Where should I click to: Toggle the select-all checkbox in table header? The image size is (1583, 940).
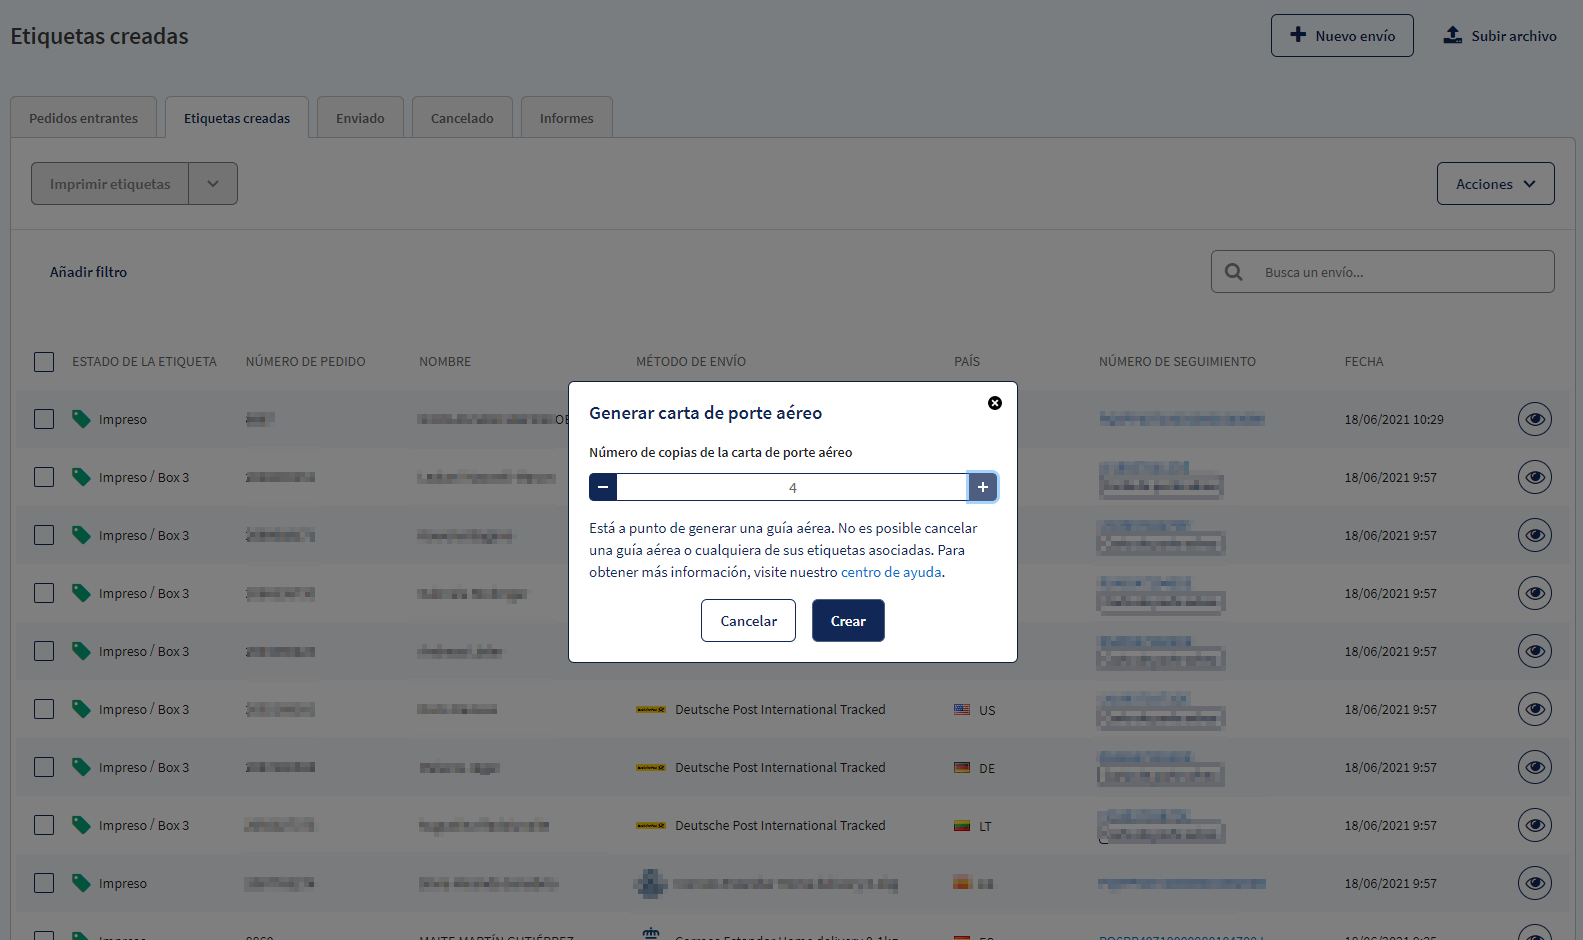tap(44, 361)
